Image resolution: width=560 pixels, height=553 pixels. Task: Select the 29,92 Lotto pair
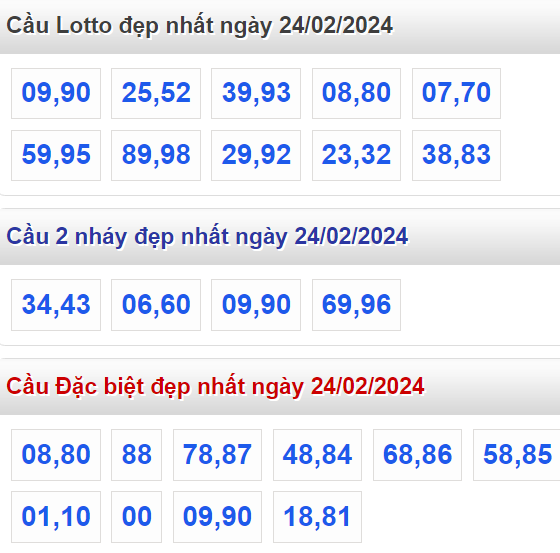pyautogui.click(x=256, y=155)
